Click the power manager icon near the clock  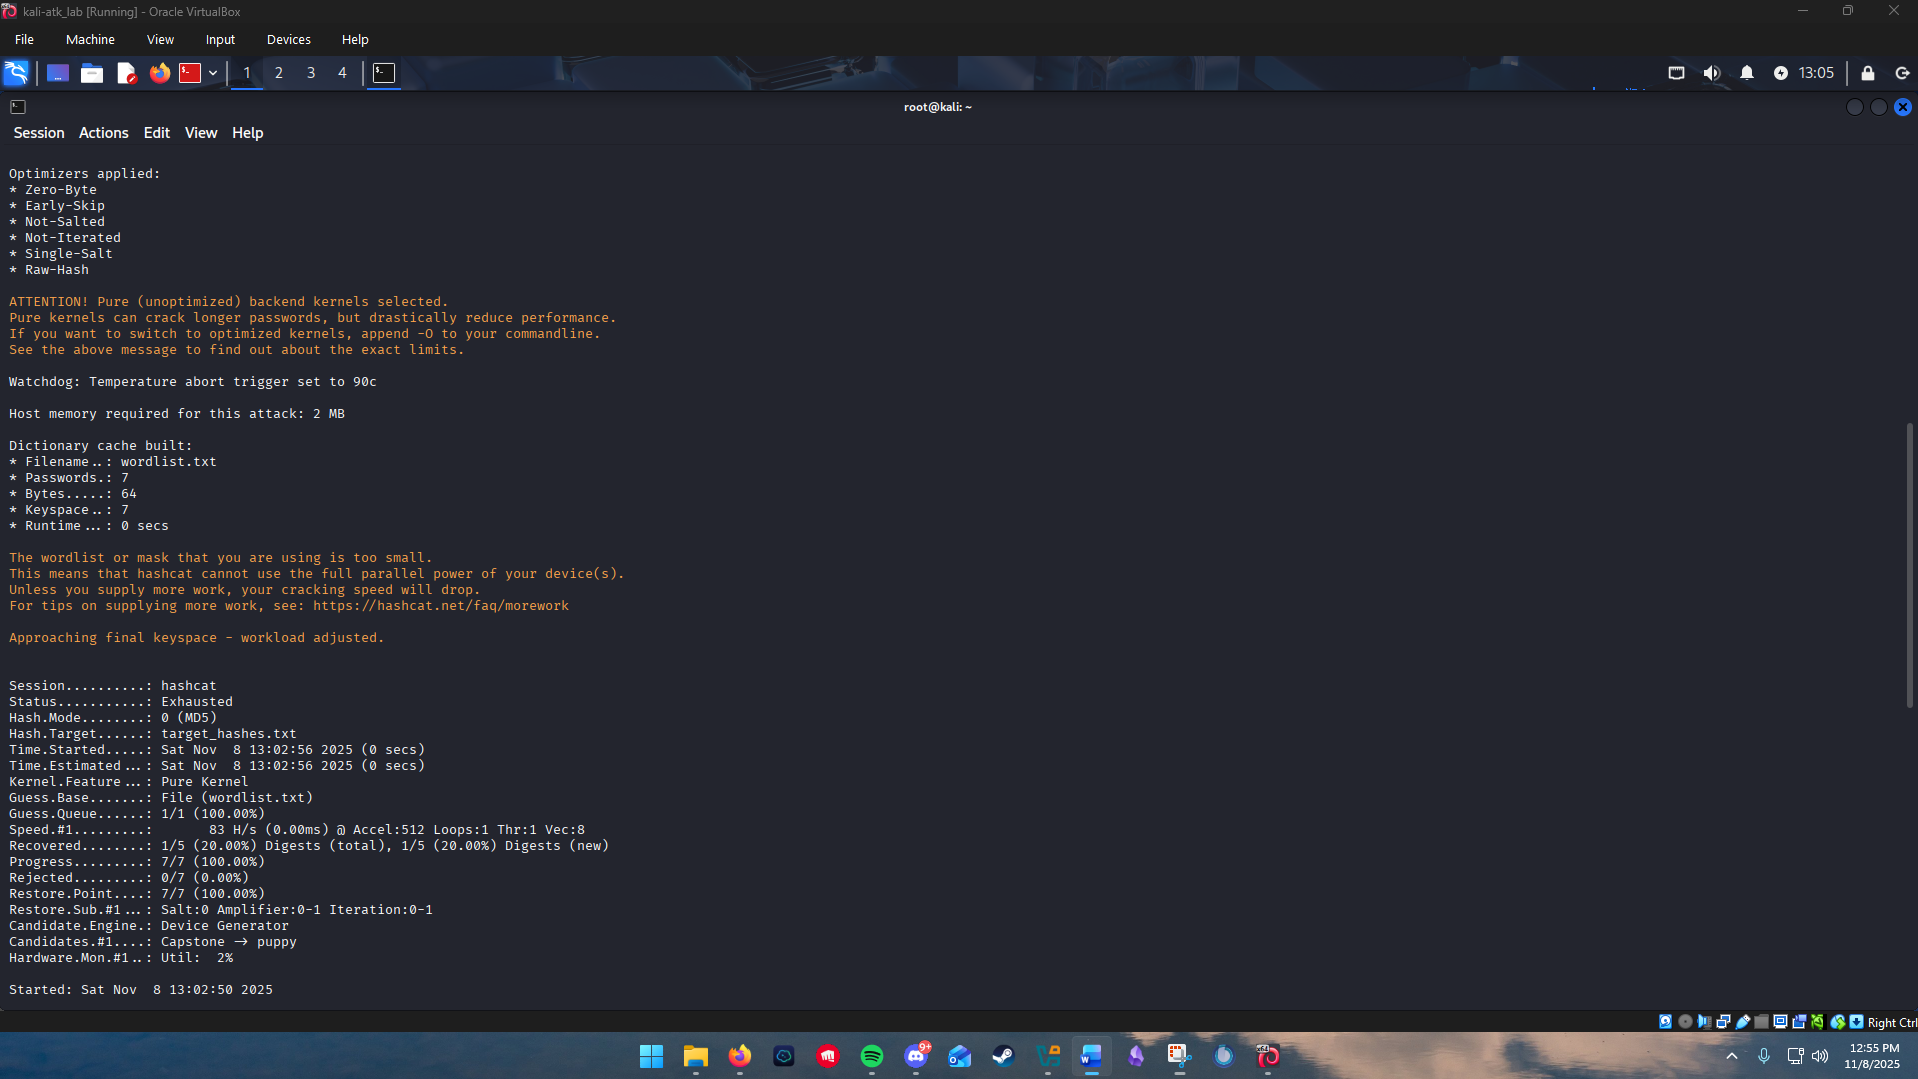[x=1781, y=73]
